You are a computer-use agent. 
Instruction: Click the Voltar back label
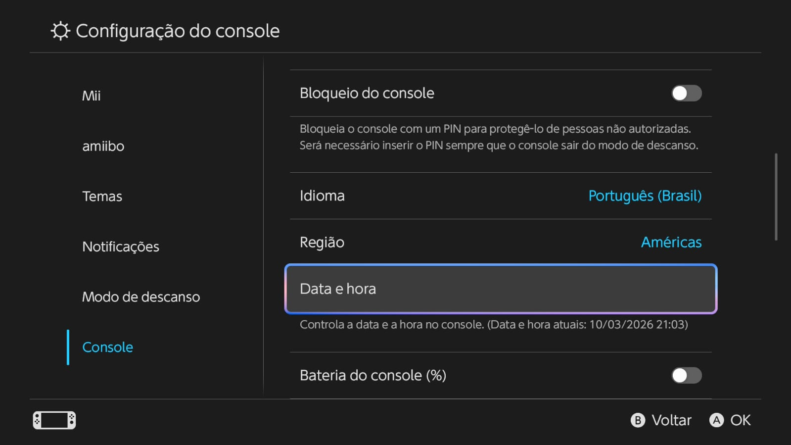tap(670, 421)
